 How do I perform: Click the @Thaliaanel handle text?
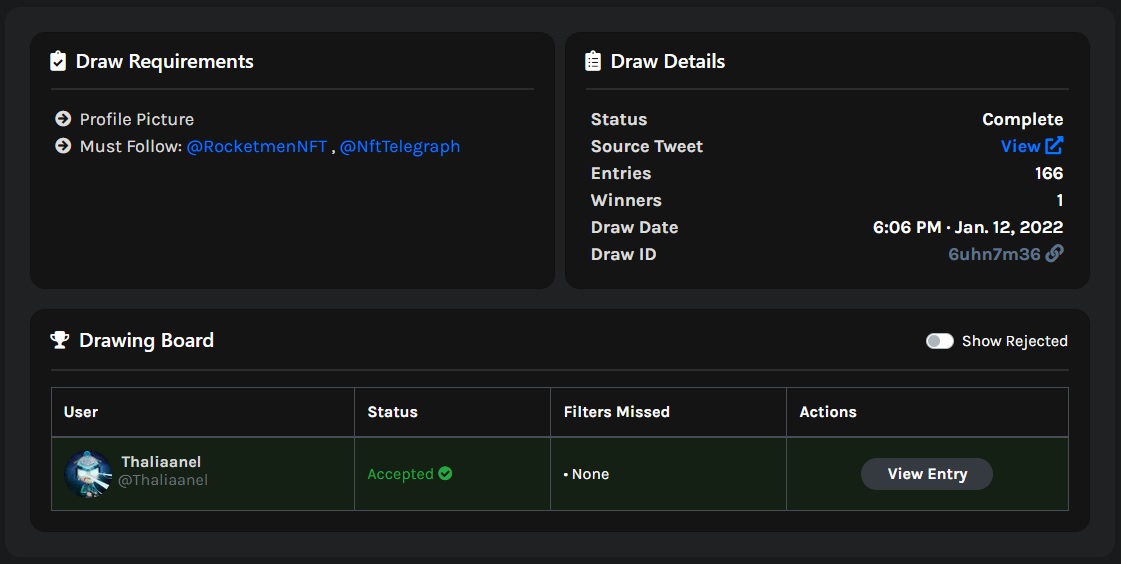[x=163, y=480]
